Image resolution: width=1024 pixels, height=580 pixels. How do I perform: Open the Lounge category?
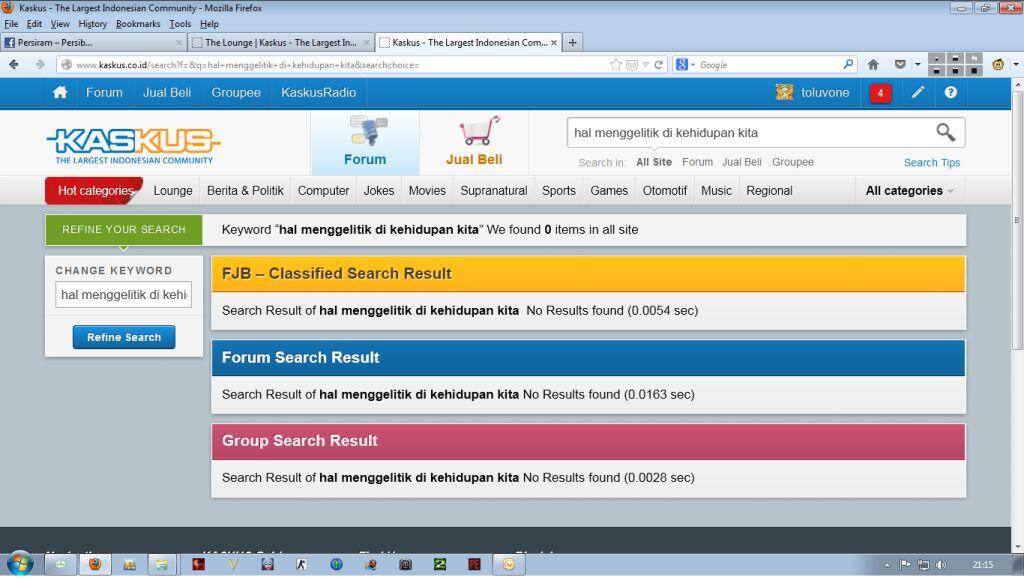tap(173, 191)
